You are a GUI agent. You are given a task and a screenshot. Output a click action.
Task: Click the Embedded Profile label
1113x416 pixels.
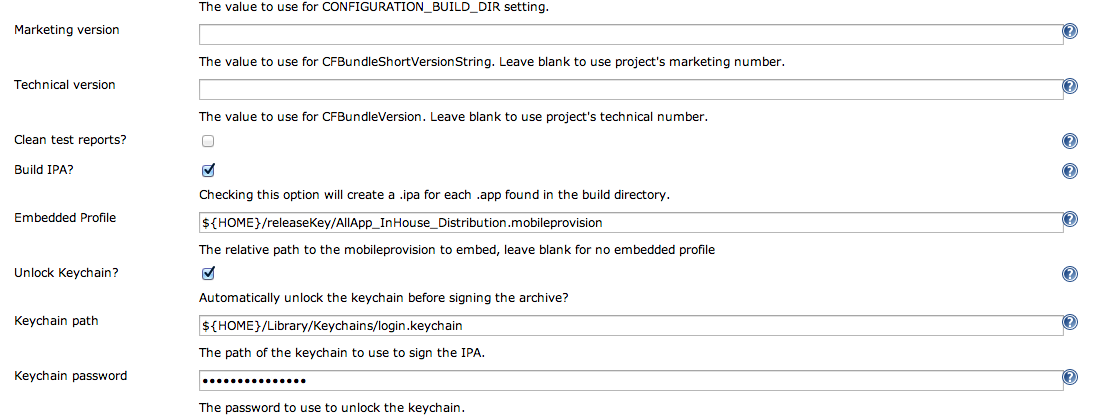coord(64,218)
